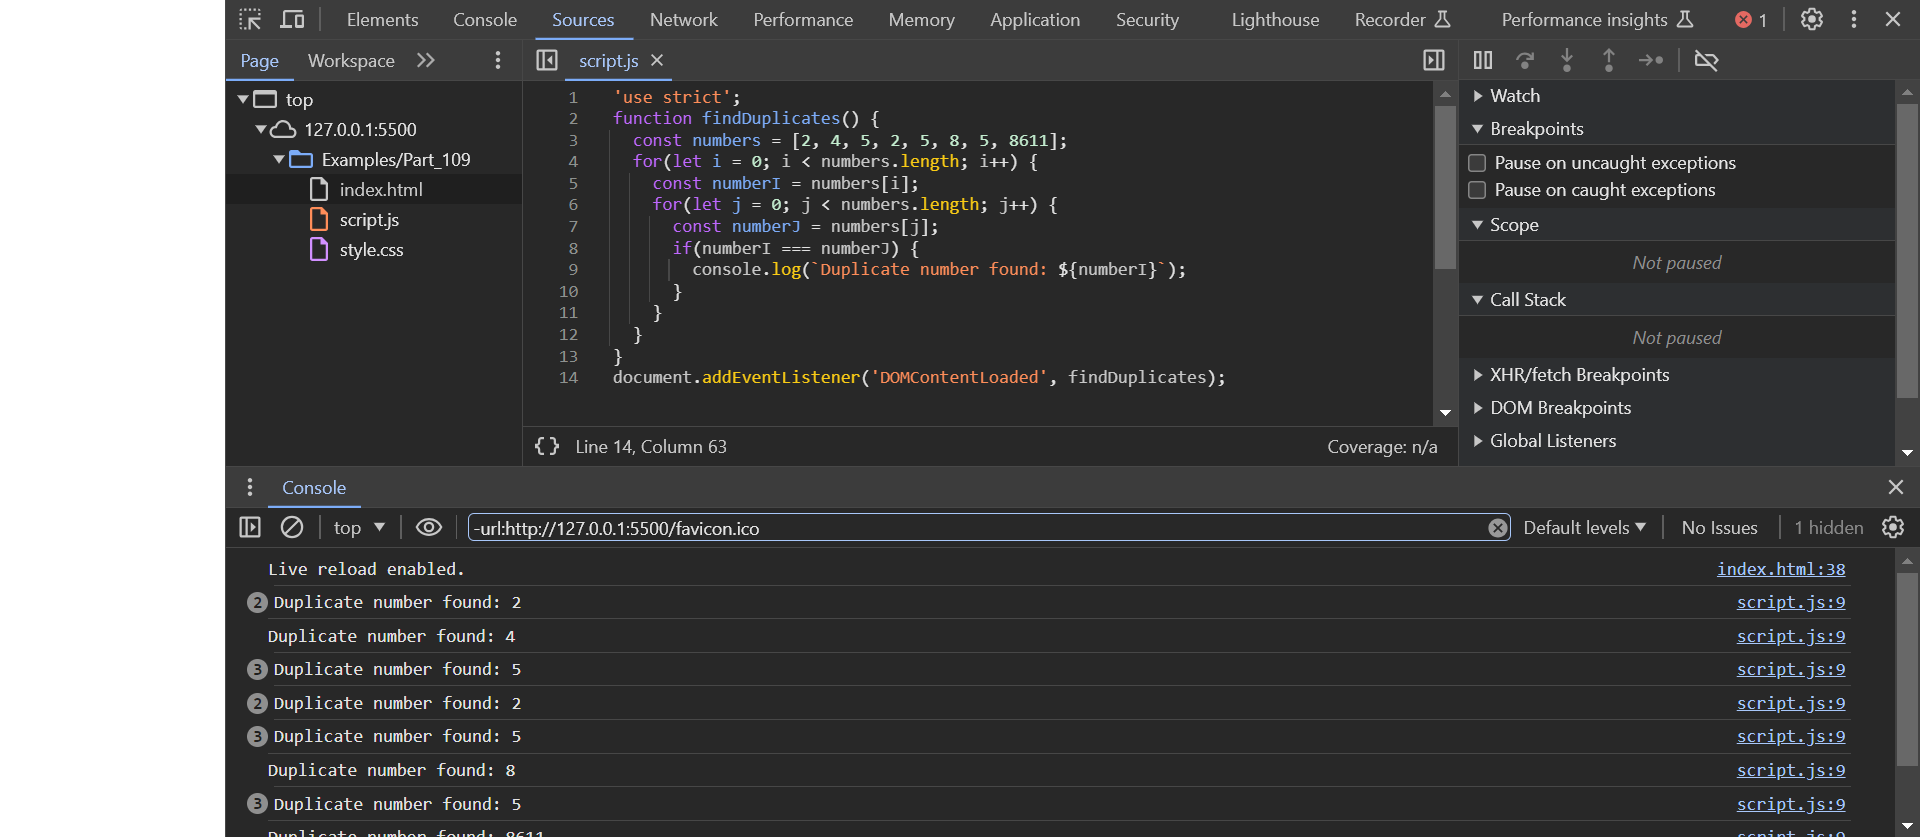The image size is (1920, 837).
Task: Expand the DOM Breakpoints section
Action: click(x=1559, y=408)
